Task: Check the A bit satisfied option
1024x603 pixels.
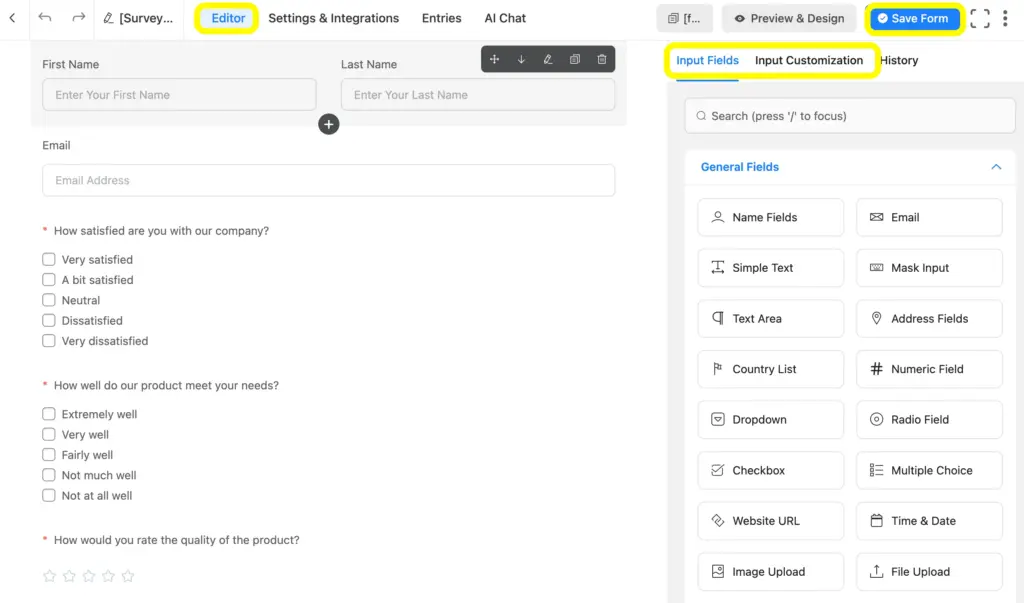Action: (48, 280)
